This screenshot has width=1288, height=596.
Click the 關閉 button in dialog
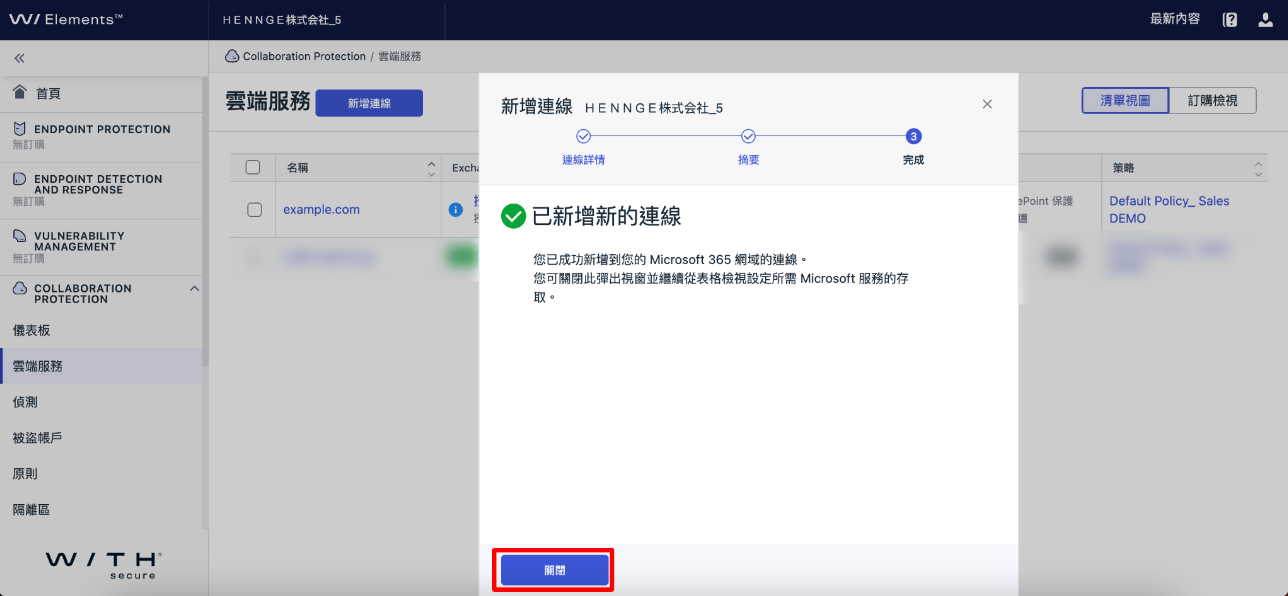[x=555, y=570]
